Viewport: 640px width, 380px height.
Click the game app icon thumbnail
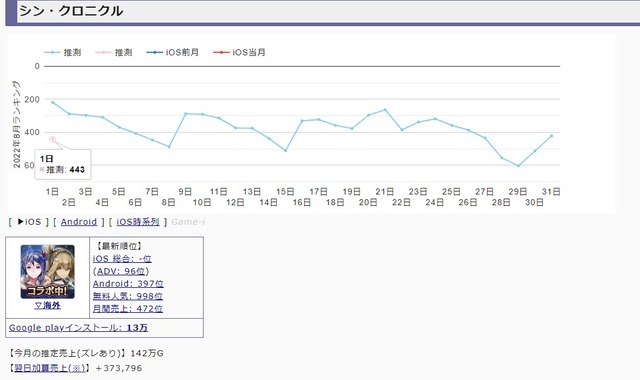pos(48,271)
